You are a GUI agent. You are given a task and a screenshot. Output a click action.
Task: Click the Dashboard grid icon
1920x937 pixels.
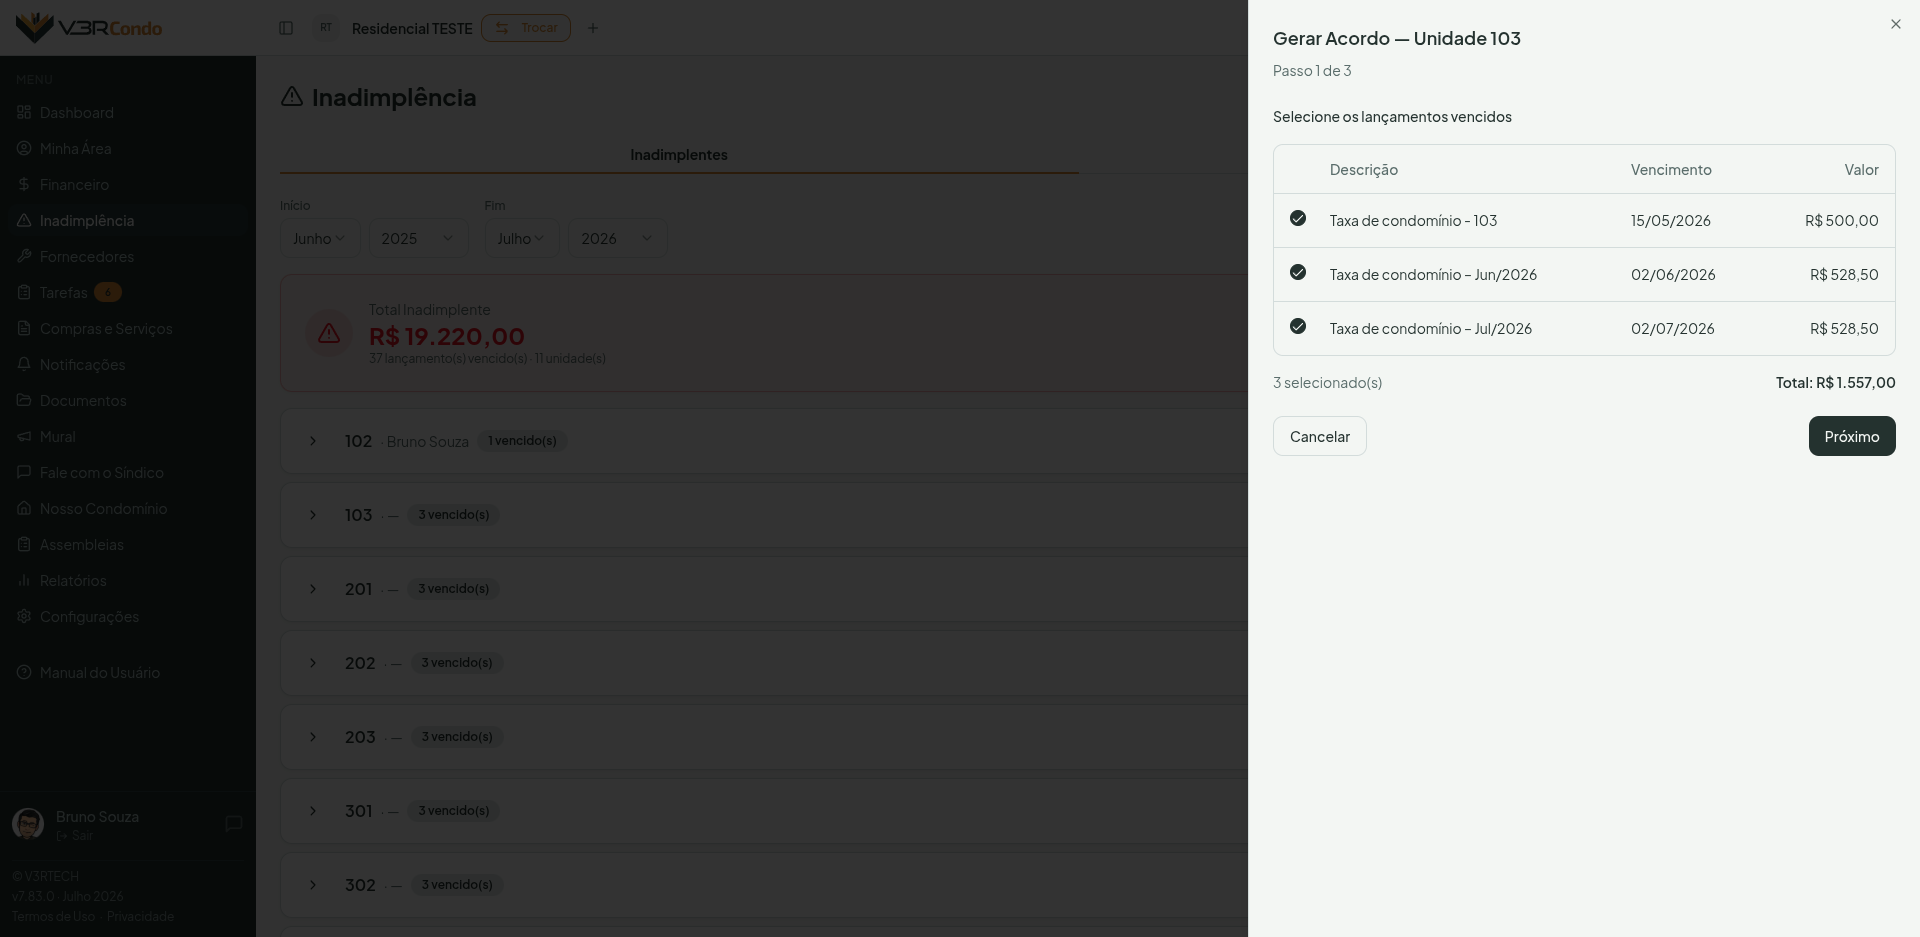click(24, 112)
